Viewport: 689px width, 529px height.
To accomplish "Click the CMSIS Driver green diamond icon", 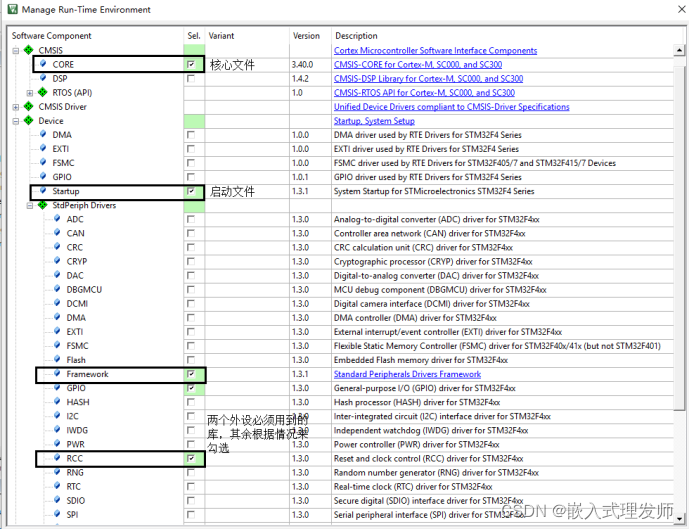I will pos(29,106).
